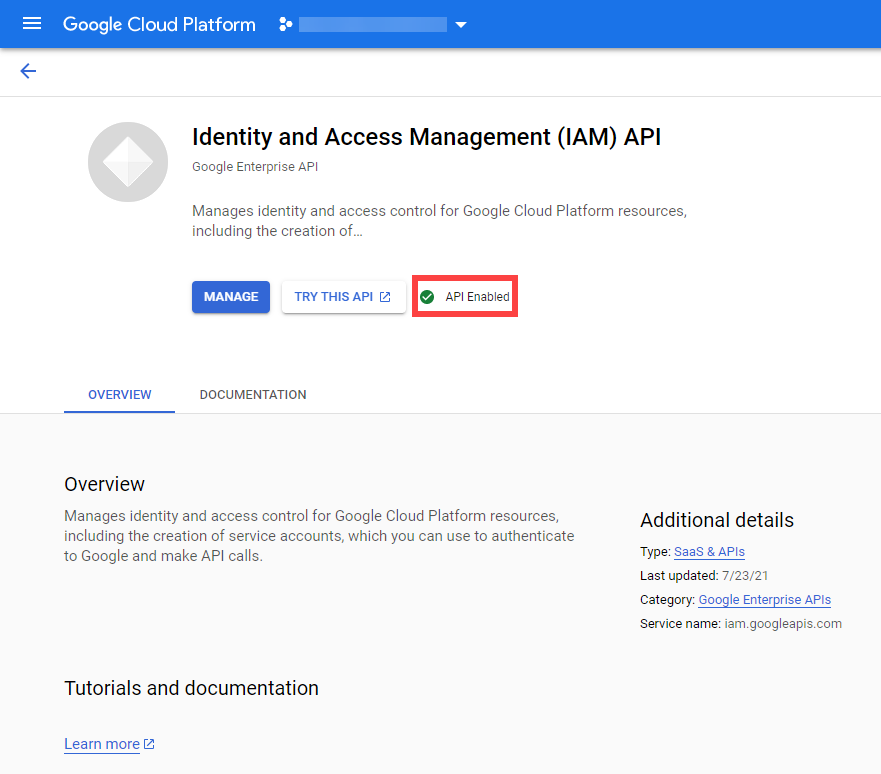
Task: Click the green API Enabled checkmark
Action: (427, 297)
